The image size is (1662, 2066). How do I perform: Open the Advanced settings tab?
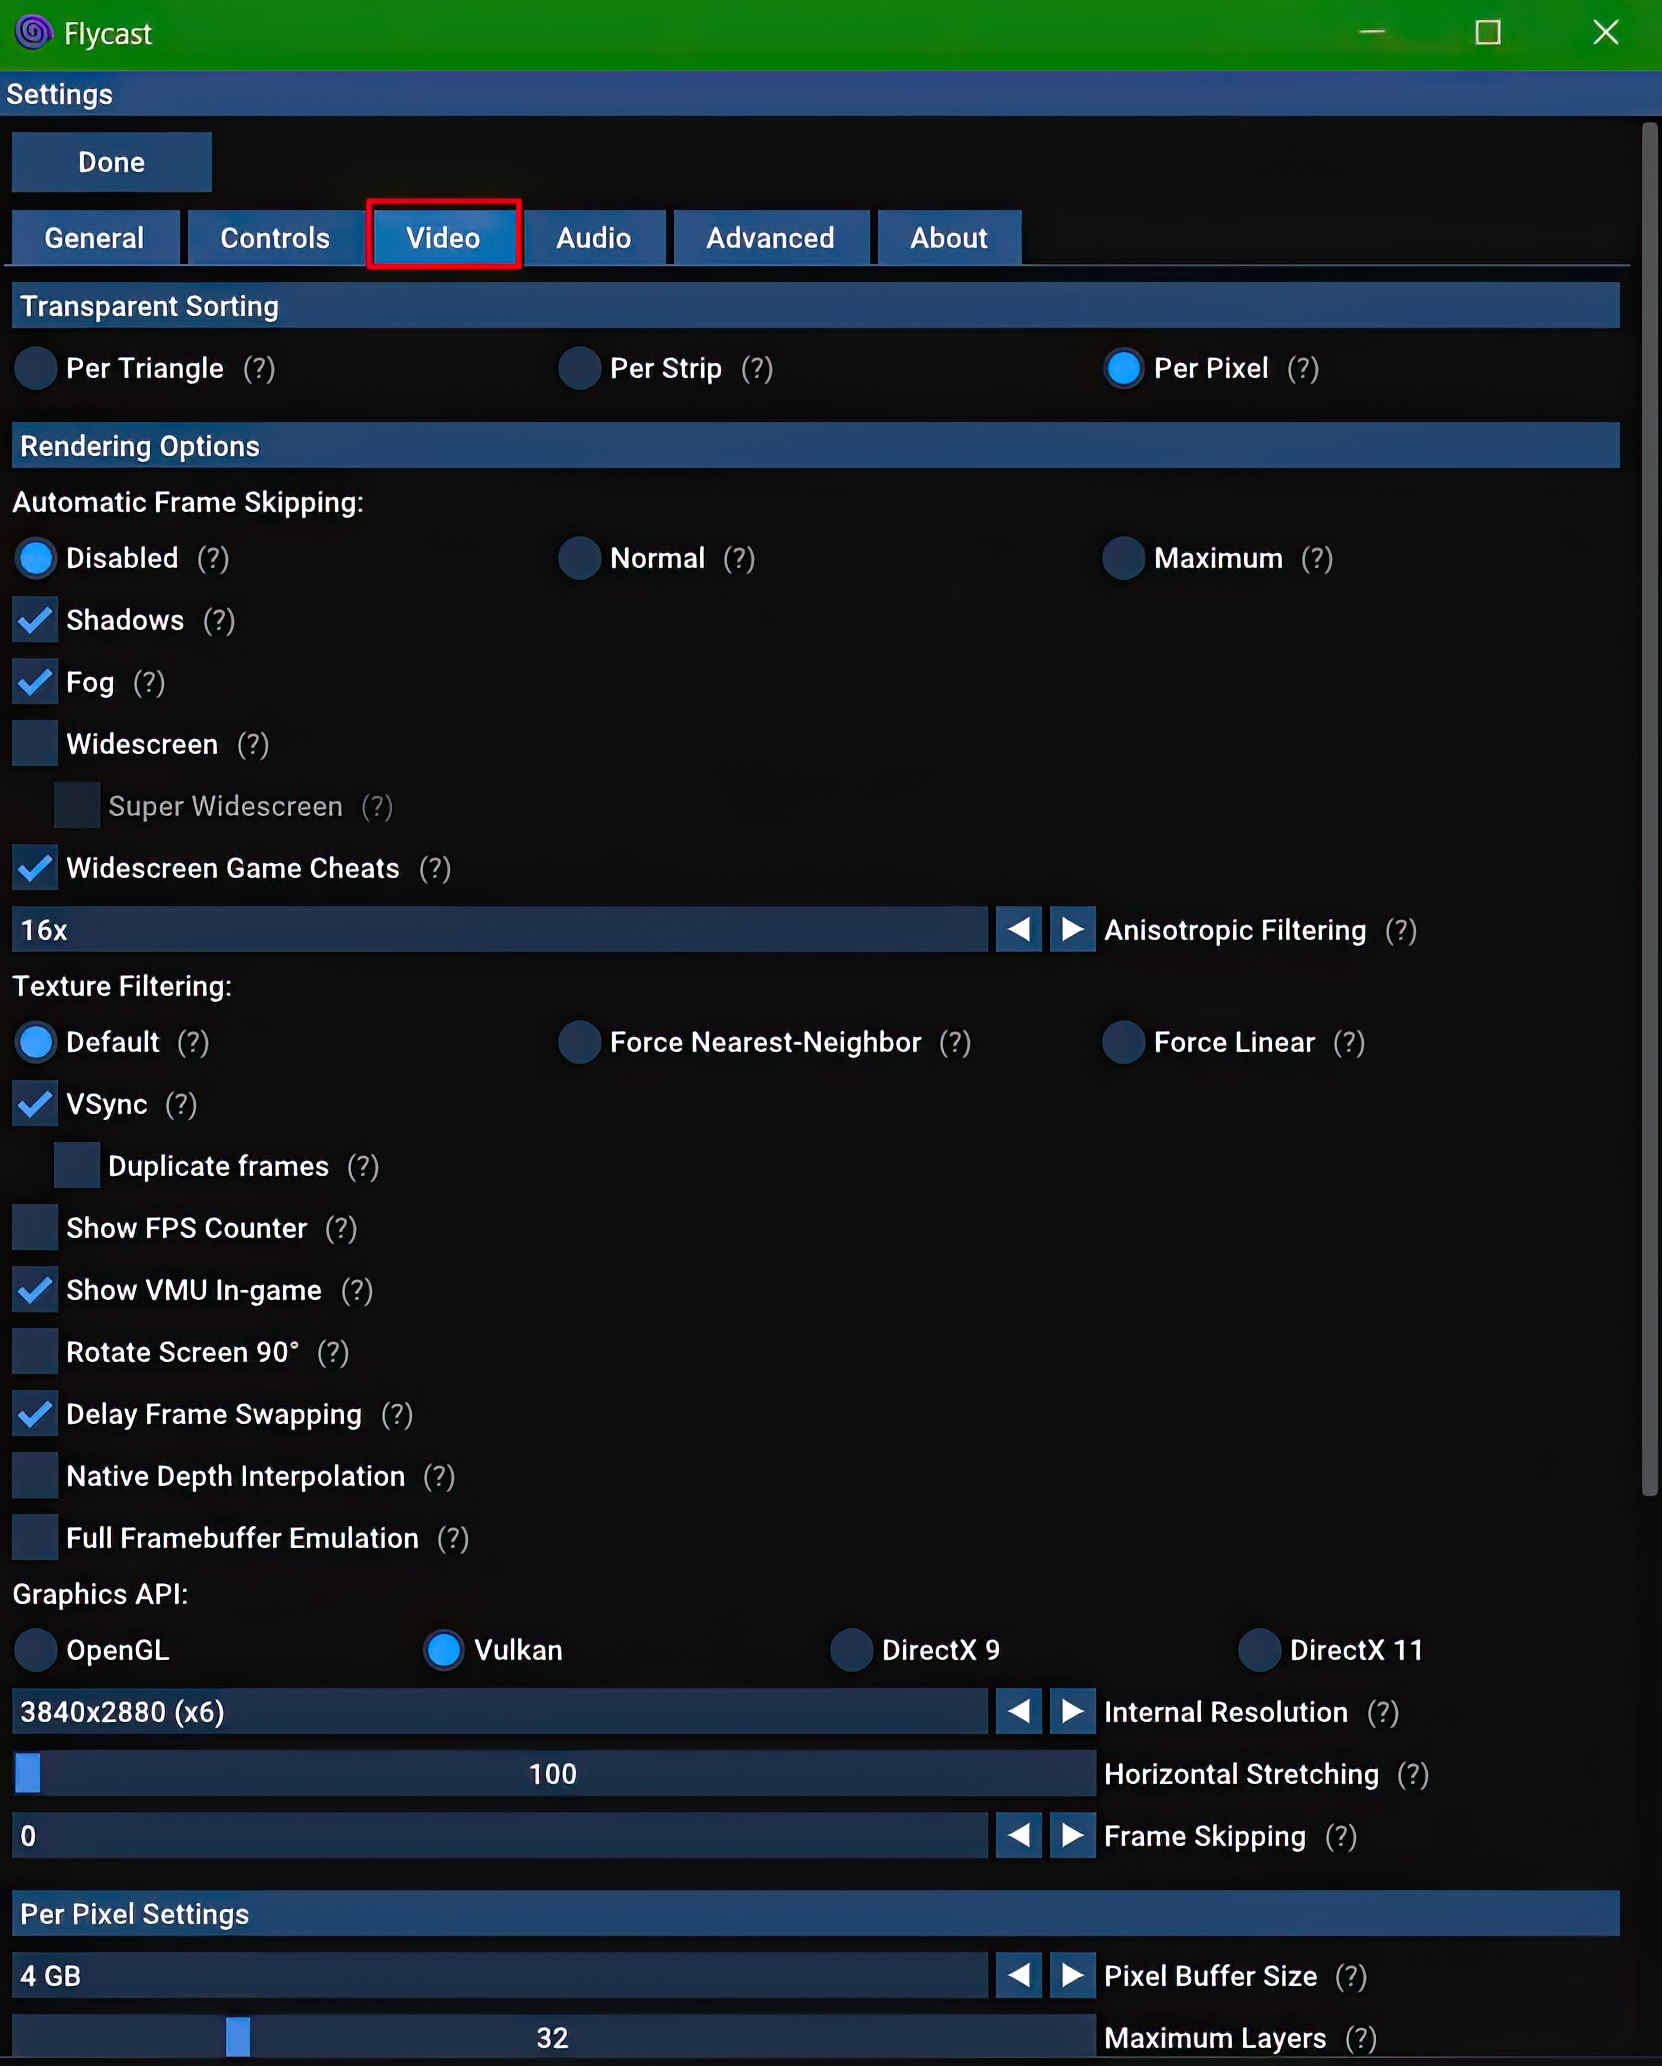click(x=770, y=238)
